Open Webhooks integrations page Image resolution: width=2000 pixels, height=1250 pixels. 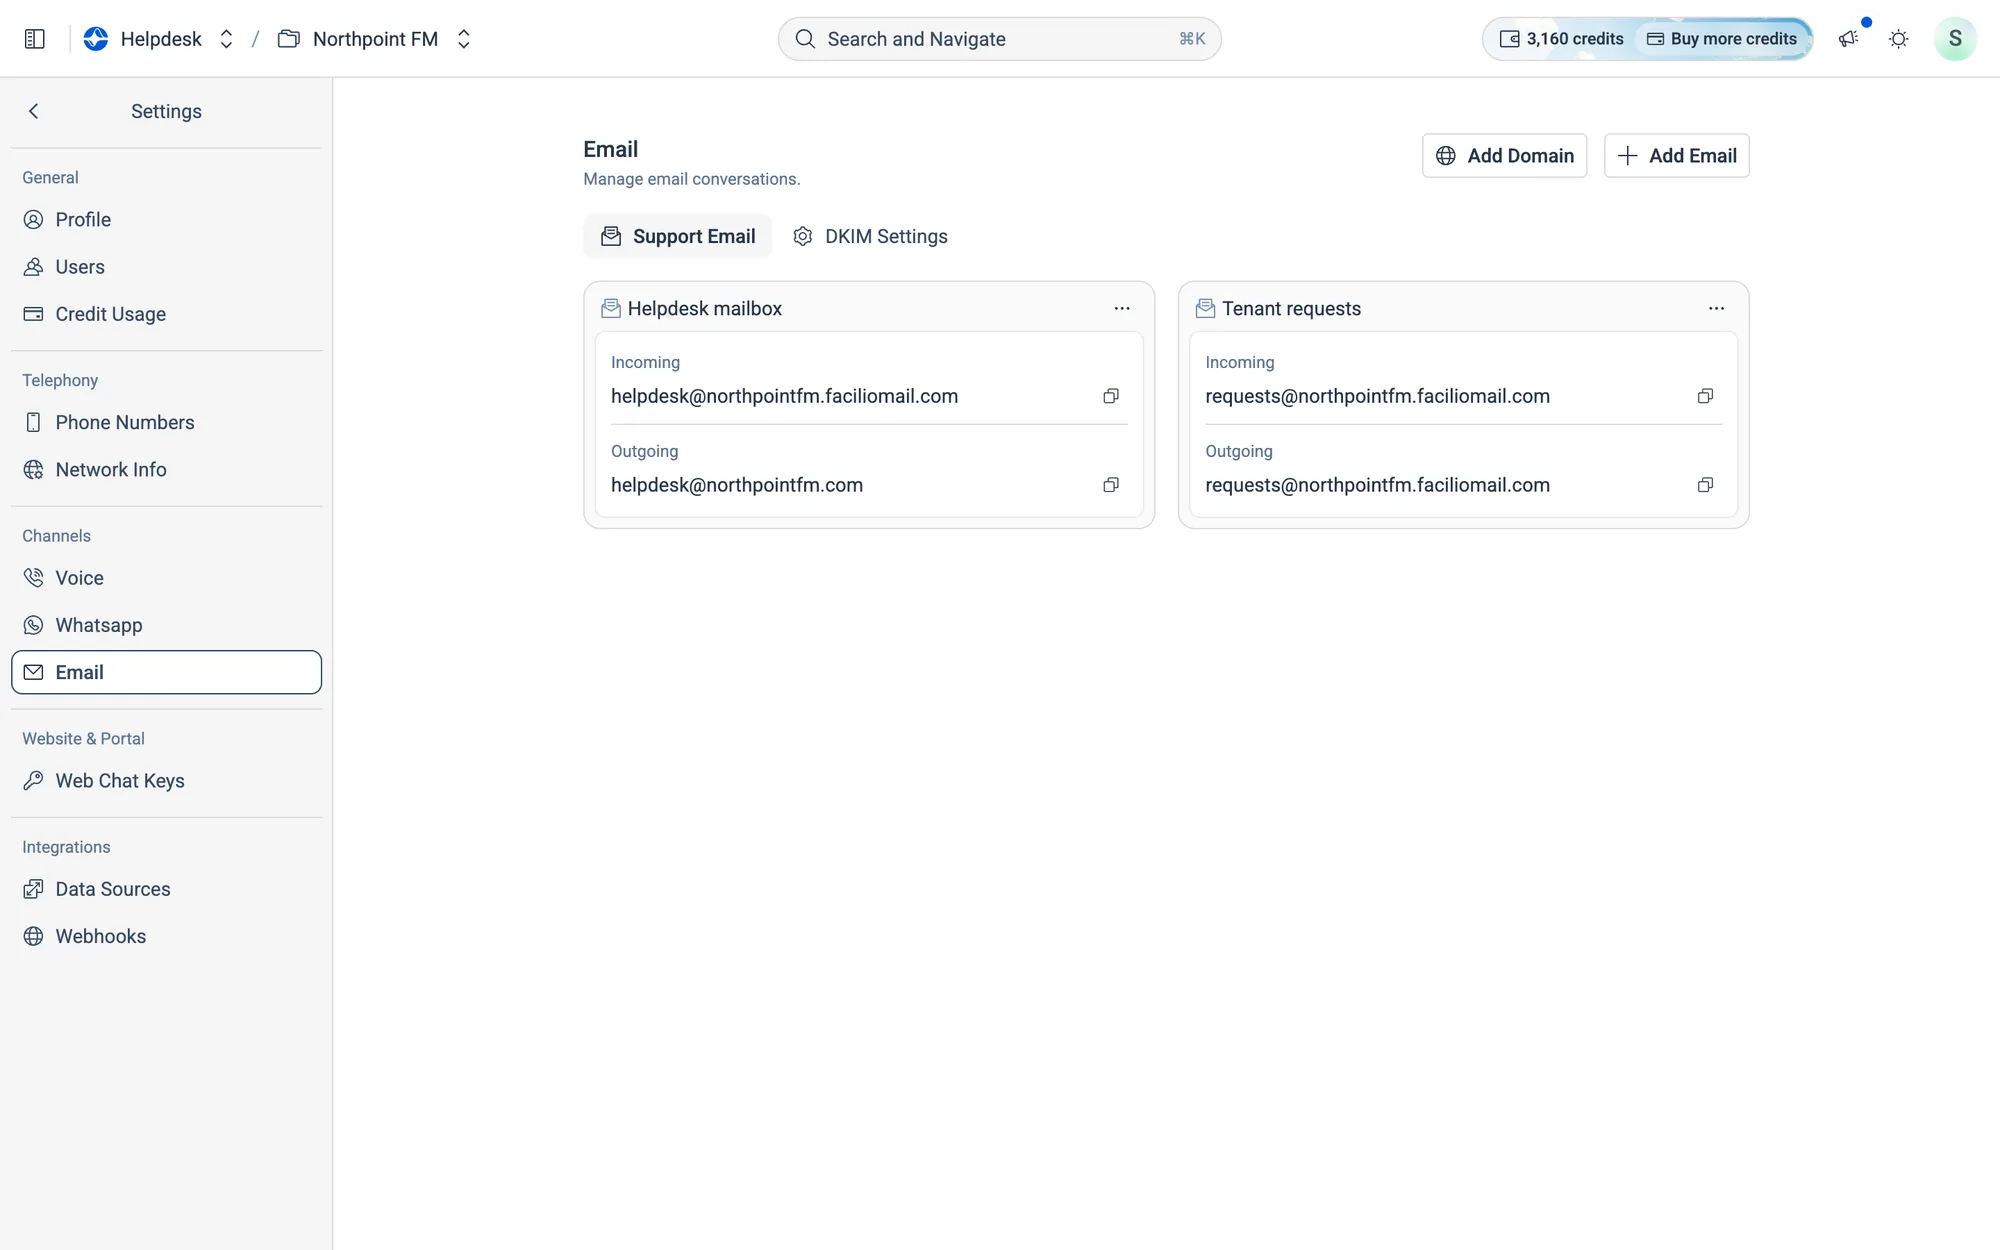coord(166,936)
